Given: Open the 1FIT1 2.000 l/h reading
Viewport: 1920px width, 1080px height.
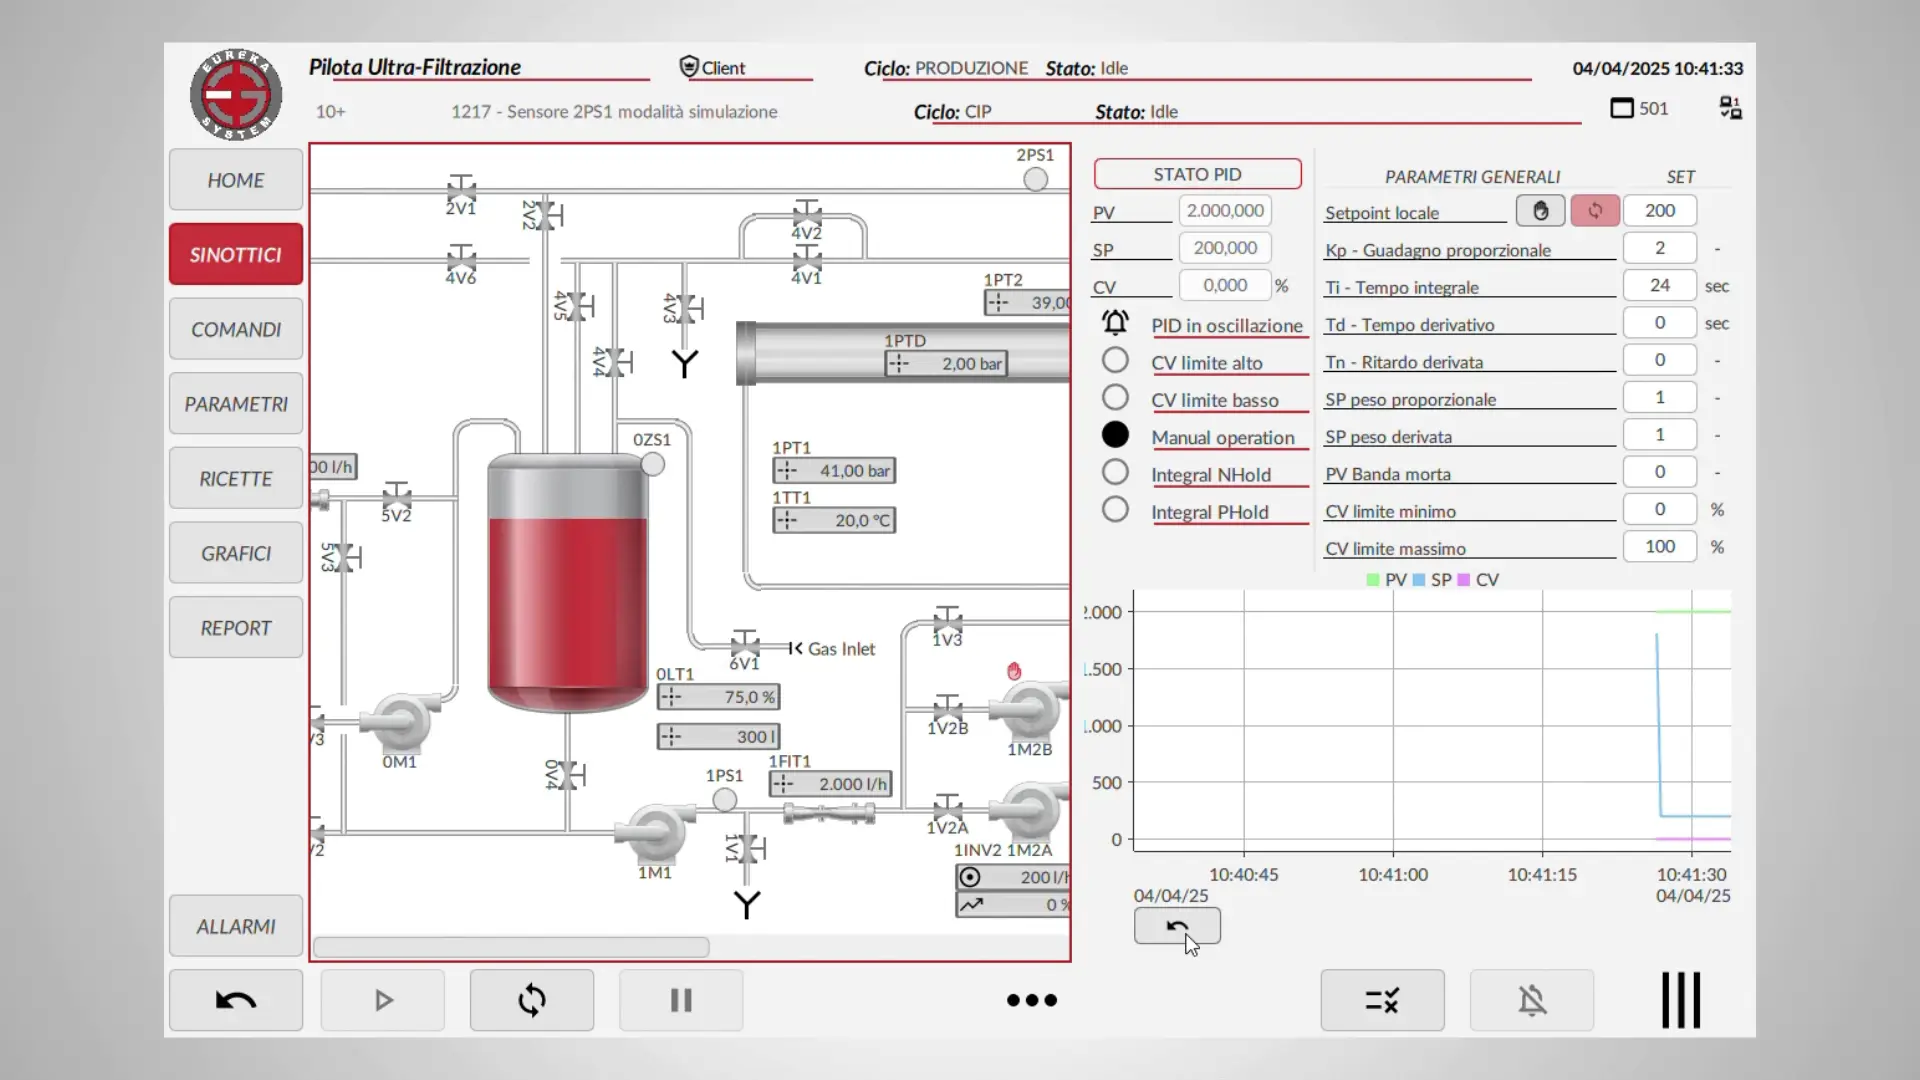Looking at the screenshot, I should click(x=831, y=784).
